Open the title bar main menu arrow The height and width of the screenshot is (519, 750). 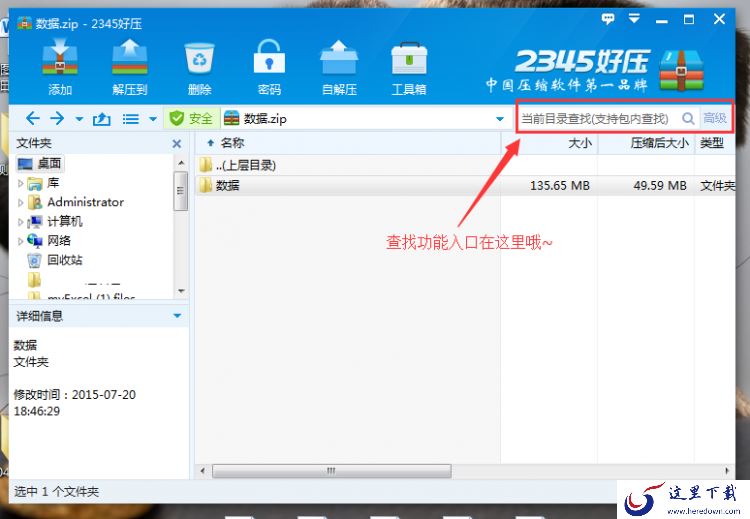pos(634,19)
